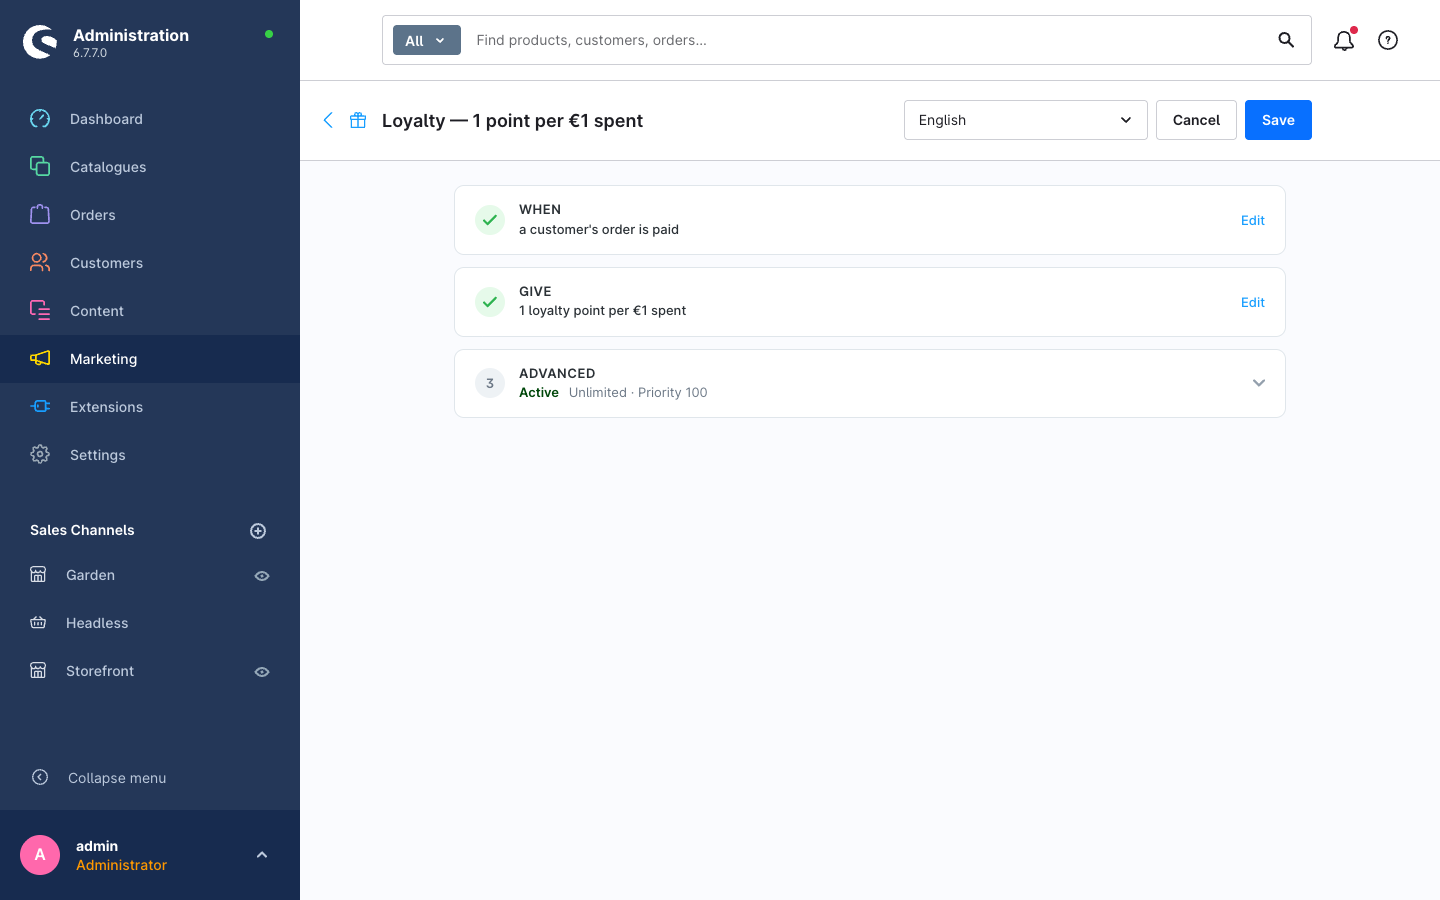Open the Settings menu item
This screenshot has width=1440, height=900.
pos(150,455)
